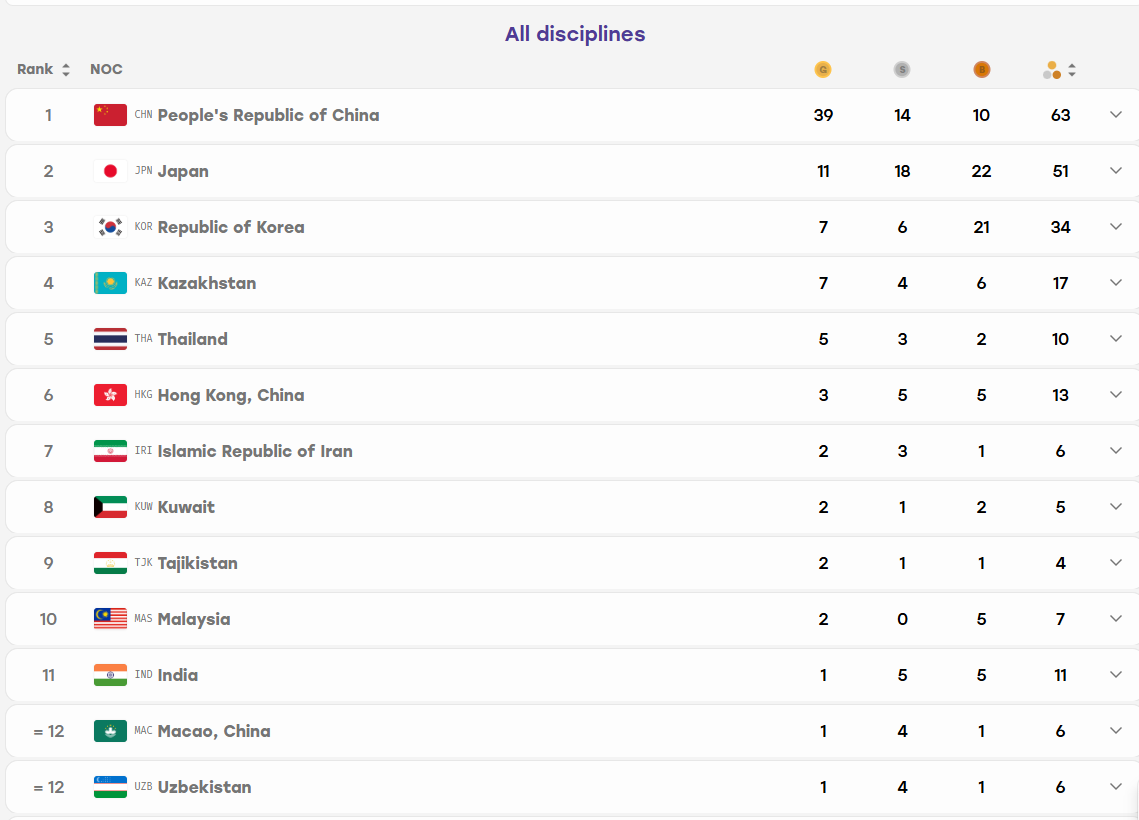Click the bronze medal column icon
1139x820 pixels.
pyautogui.click(x=981, y=70)
